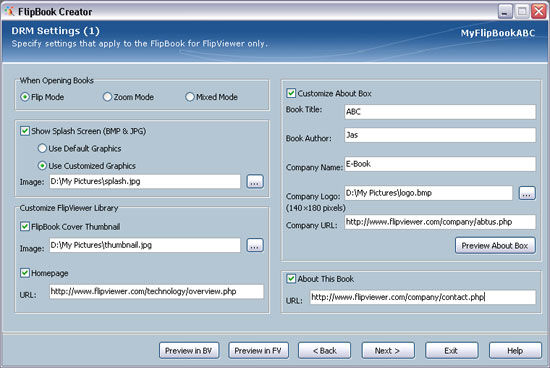Browse for company logo file
550x368 pixels.
(x=527, y=193)
